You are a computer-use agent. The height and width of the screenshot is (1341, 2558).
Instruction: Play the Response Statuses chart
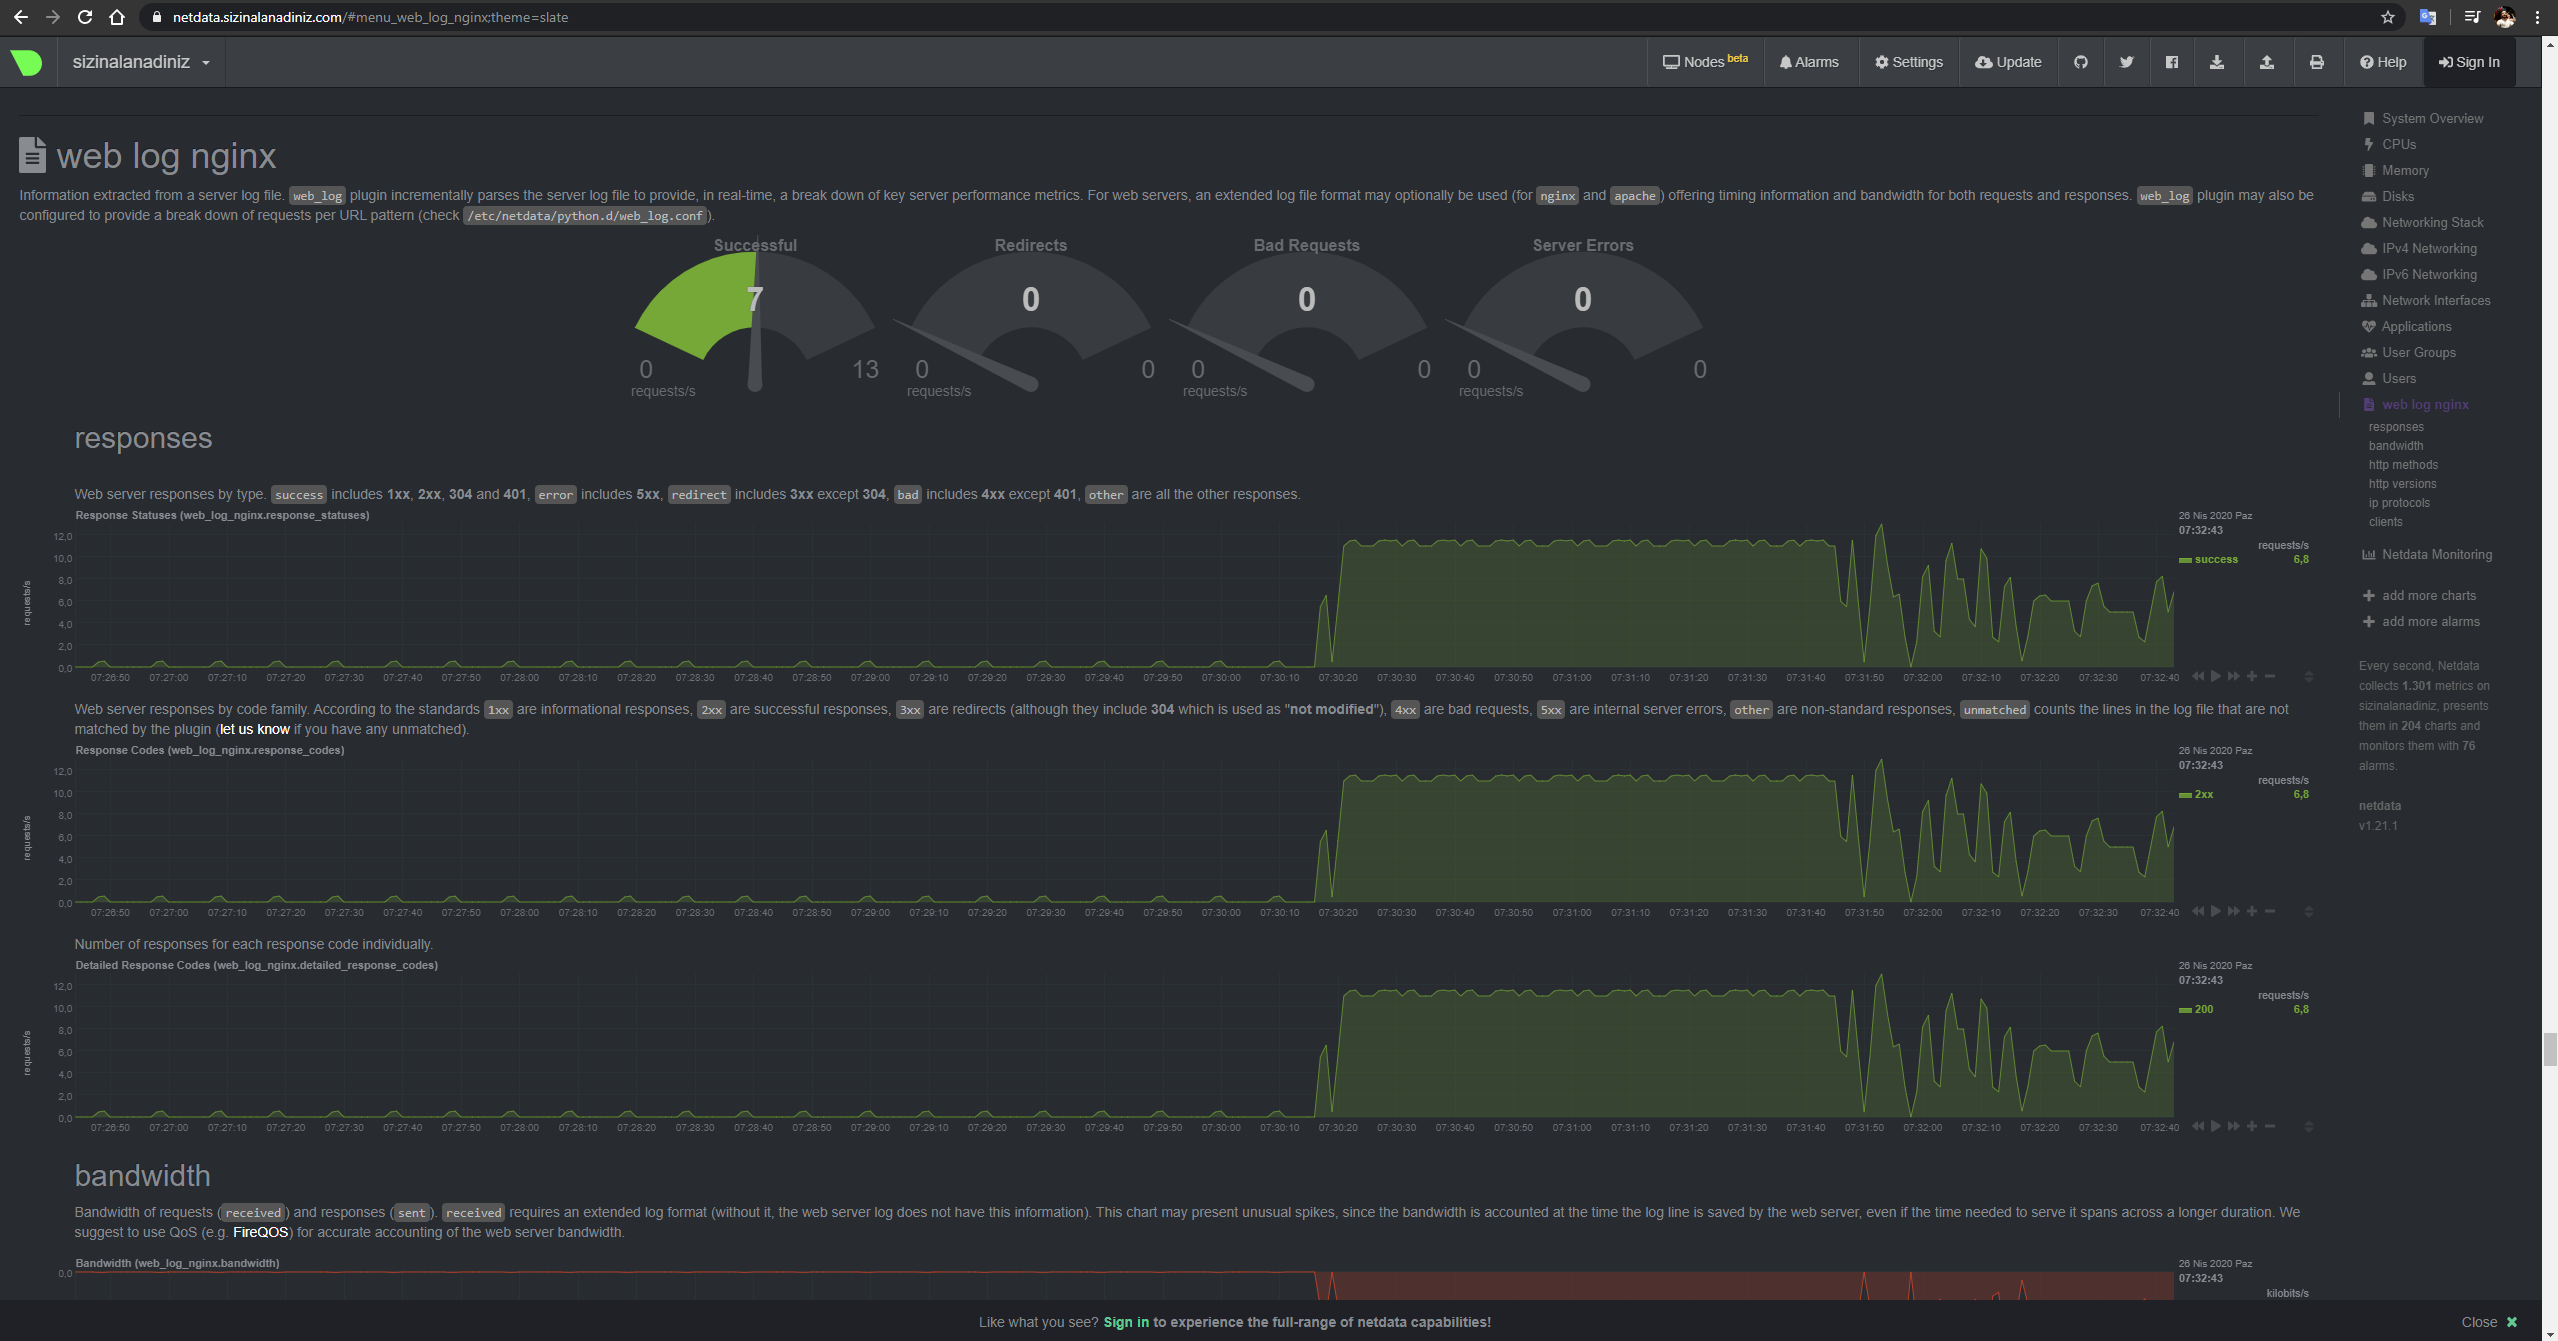[2216, 677]
